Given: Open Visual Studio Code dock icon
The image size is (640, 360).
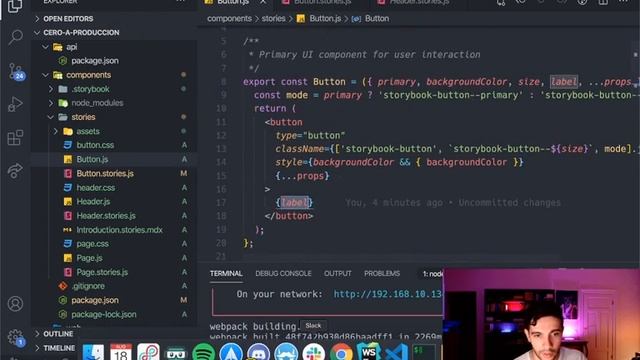Looking at the screenshot, I should pyautogui.click(x=396, y=352).
